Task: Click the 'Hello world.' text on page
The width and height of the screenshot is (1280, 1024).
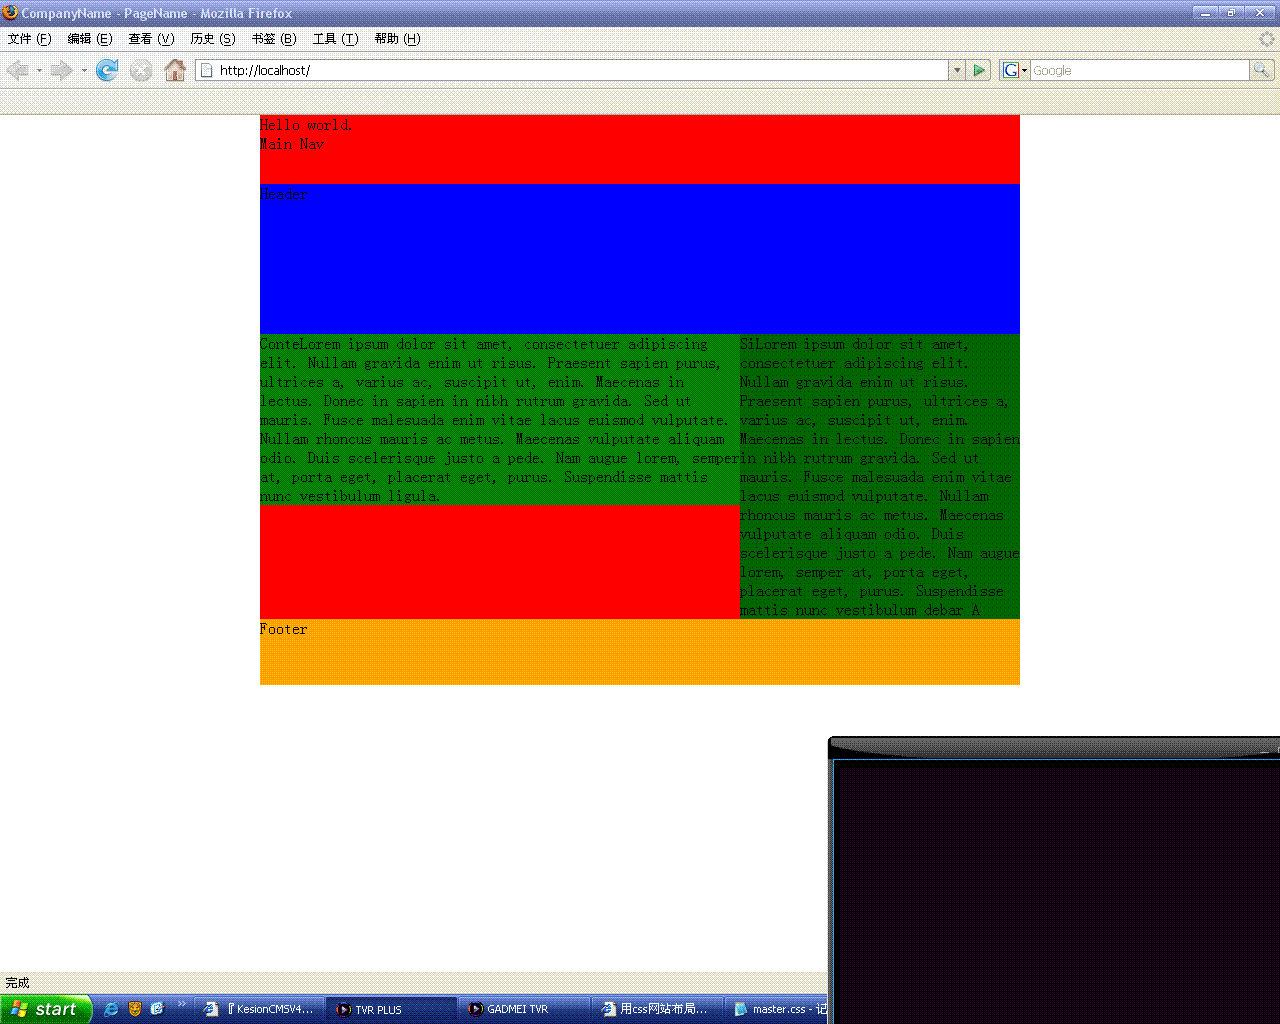Action: pos(306,125)
